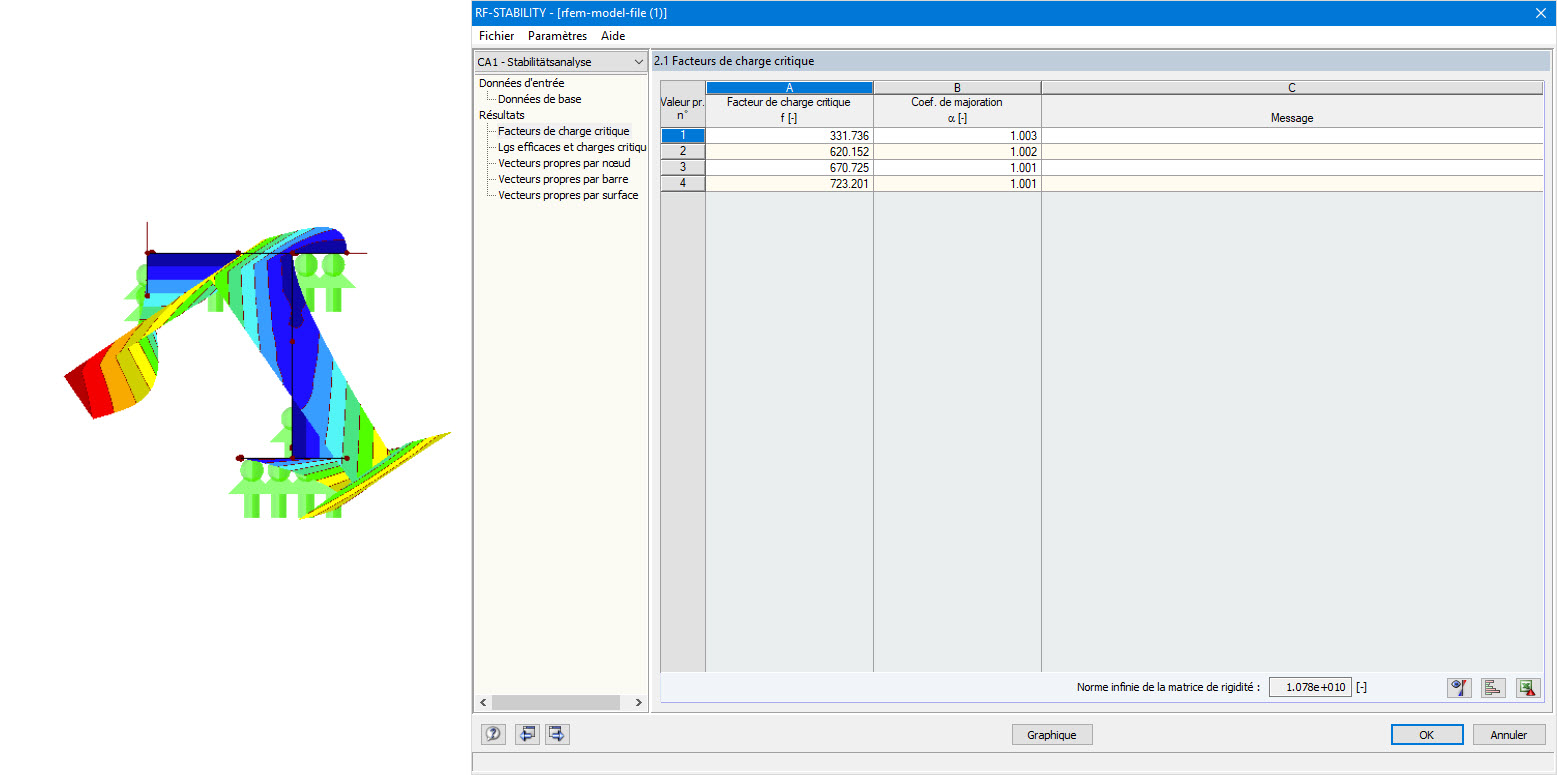1557x775 pixels.
Task: Open the Aide menu
Action: 612,35
